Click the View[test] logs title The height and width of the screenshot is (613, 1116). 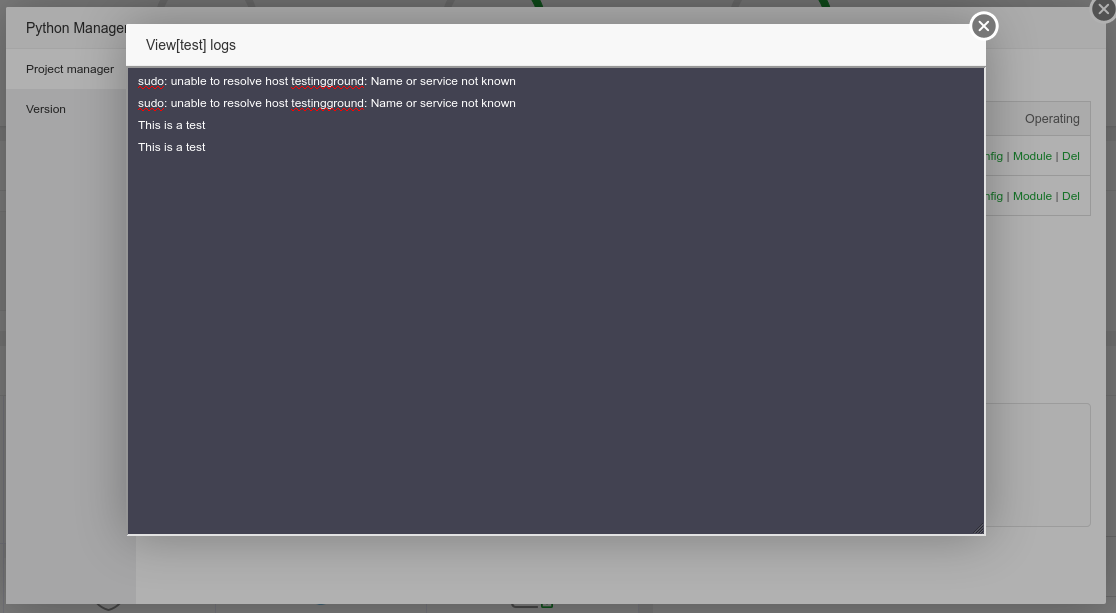click(x=191, y=45)
